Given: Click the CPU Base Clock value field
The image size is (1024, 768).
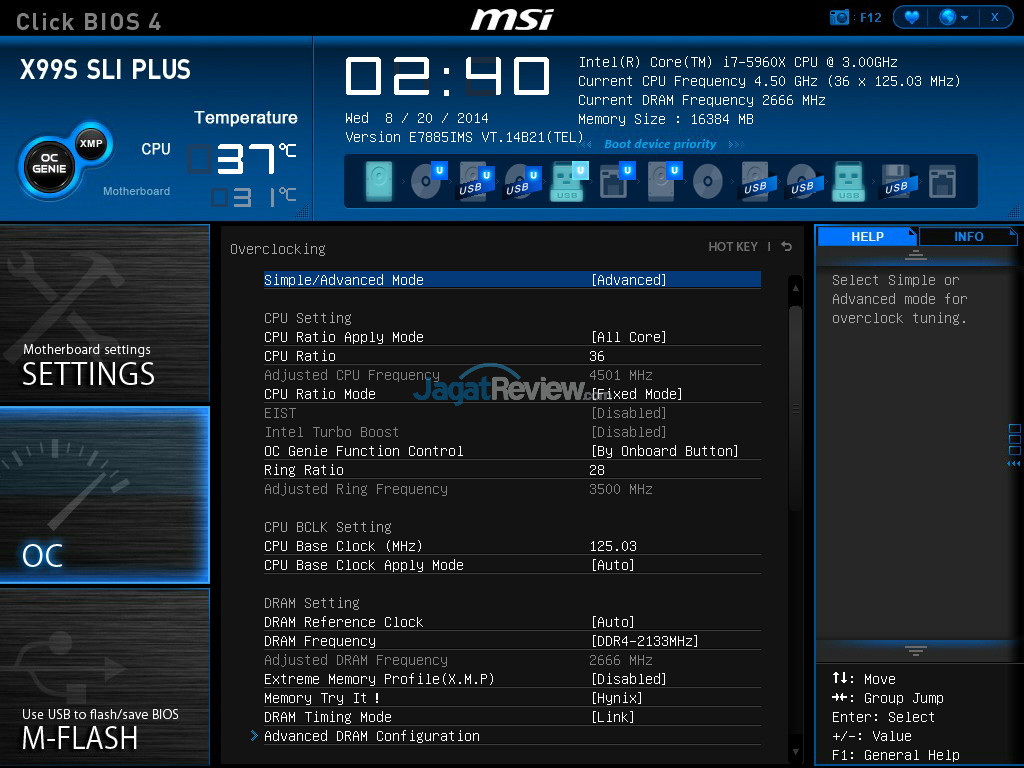Looking at the screenshot, I should pos(613,546).
